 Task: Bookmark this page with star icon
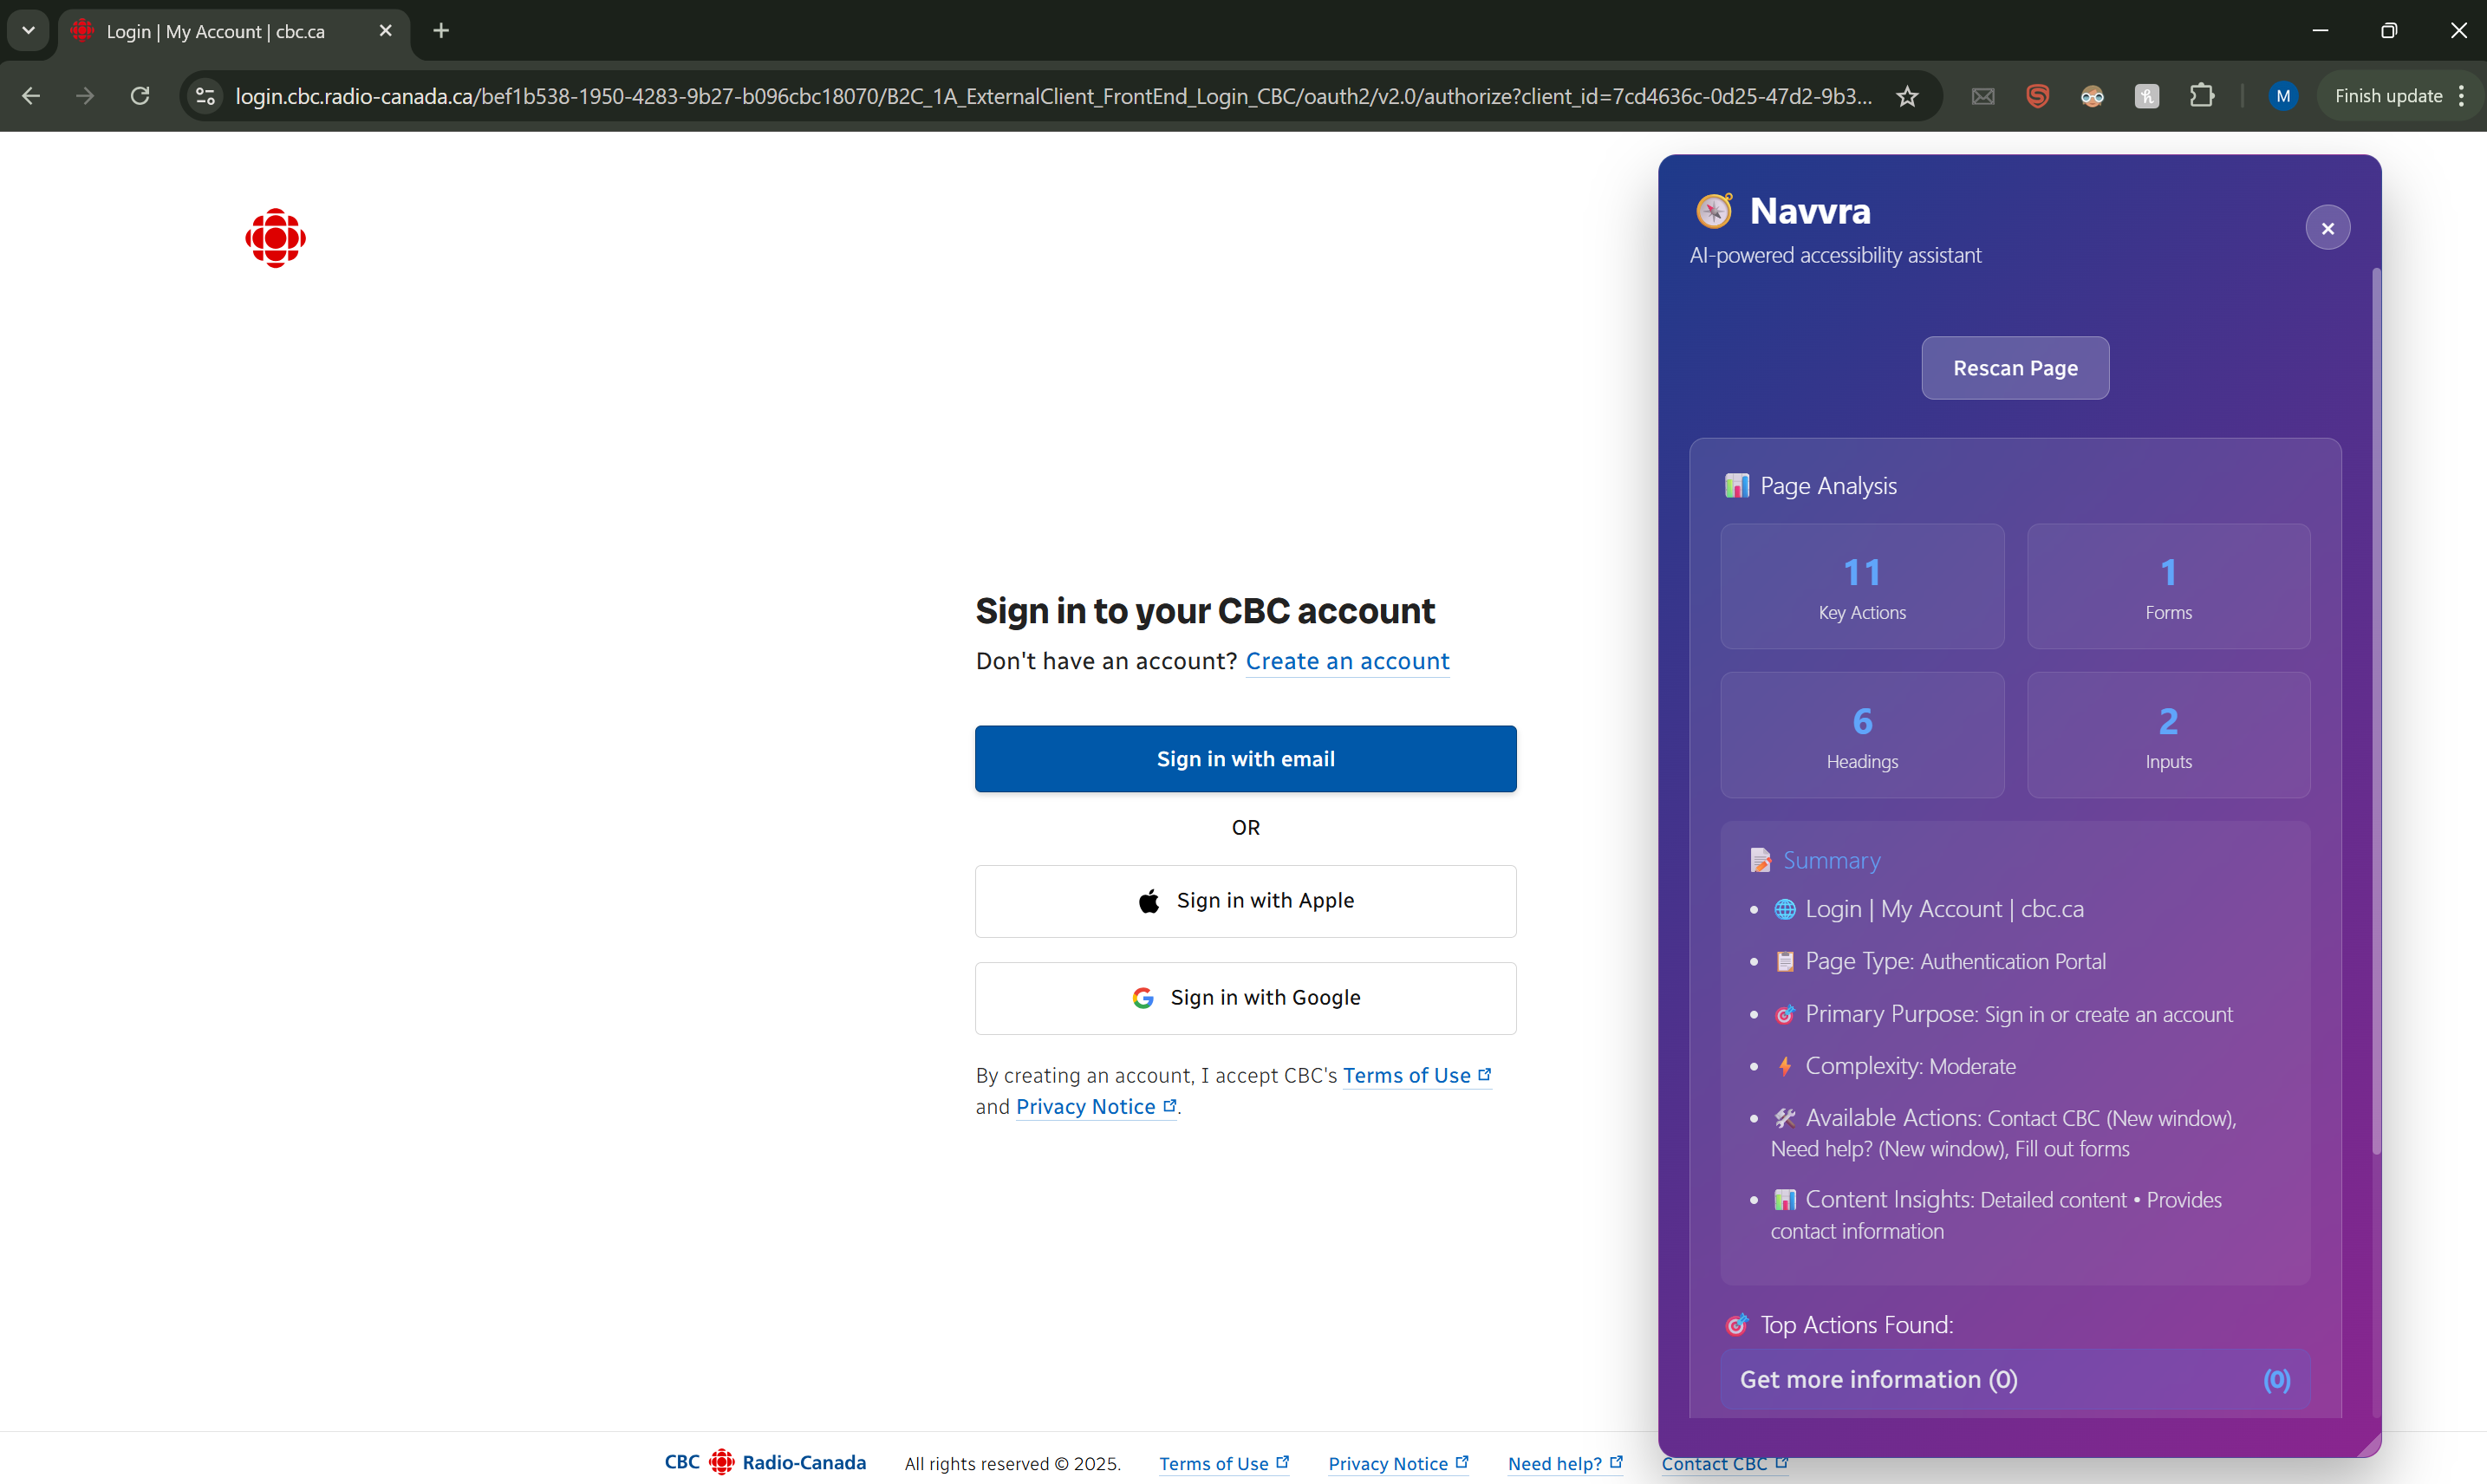point(1907,96)
